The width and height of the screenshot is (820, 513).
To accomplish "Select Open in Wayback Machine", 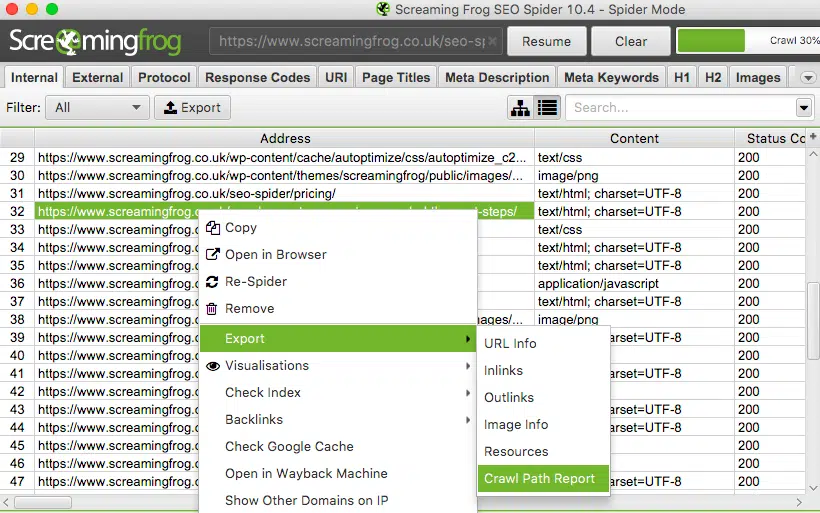I will [338, 474].
